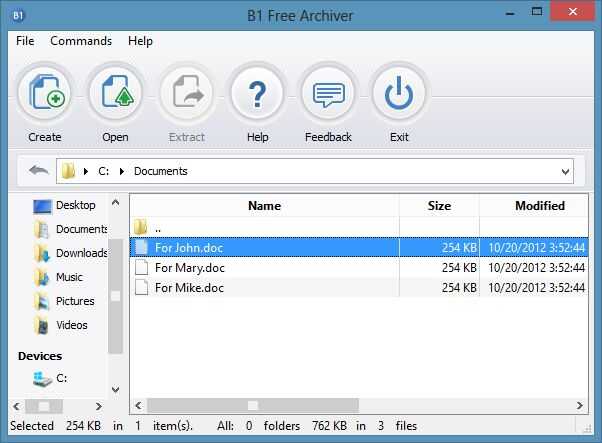Click the Feedback speech bubble icon
The width and height of the screenshot is (602, 443).
coord(328,93)
